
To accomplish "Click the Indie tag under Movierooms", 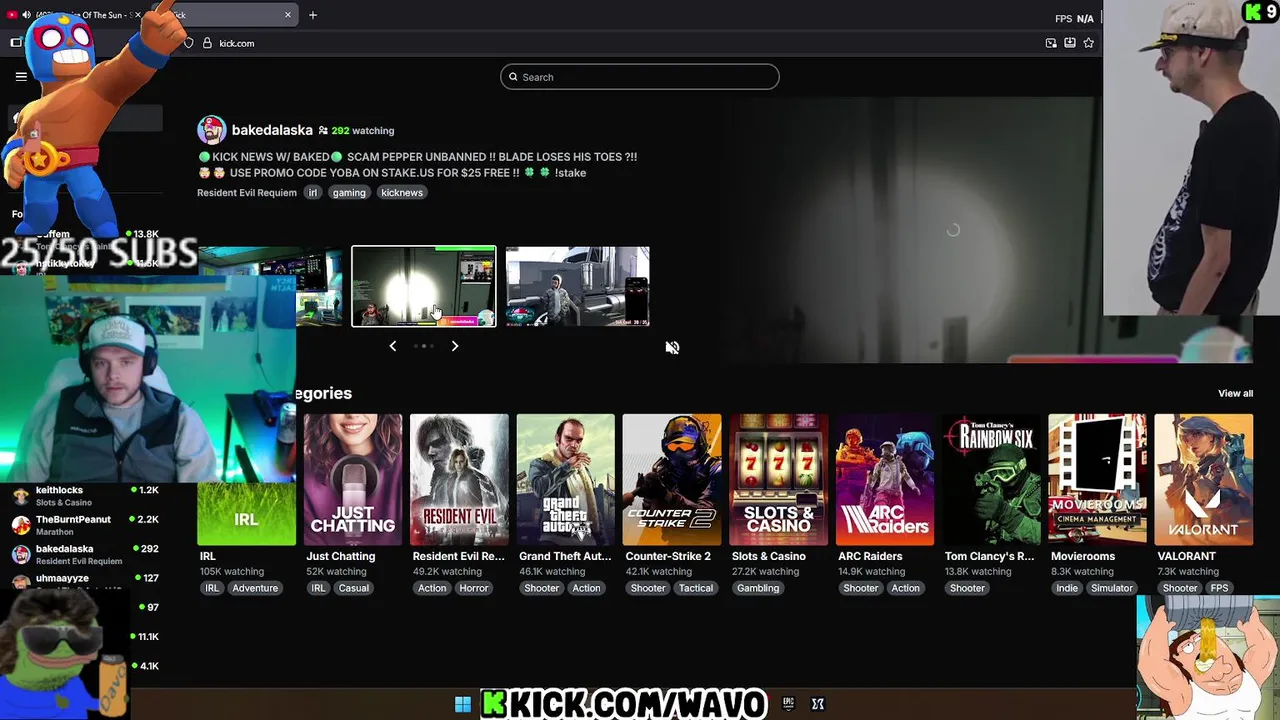I will [1067, 588].
